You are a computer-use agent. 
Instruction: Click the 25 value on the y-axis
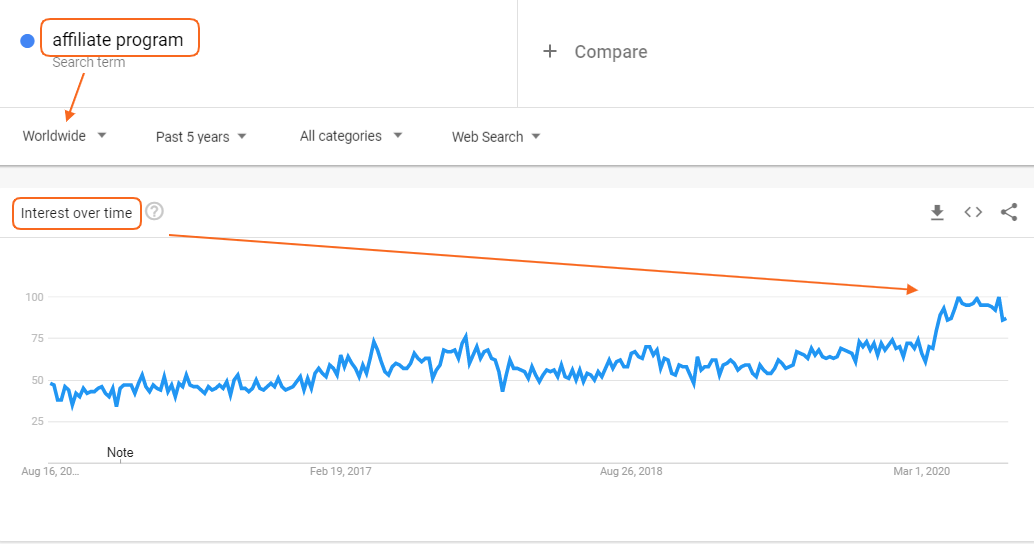point(37,421)
